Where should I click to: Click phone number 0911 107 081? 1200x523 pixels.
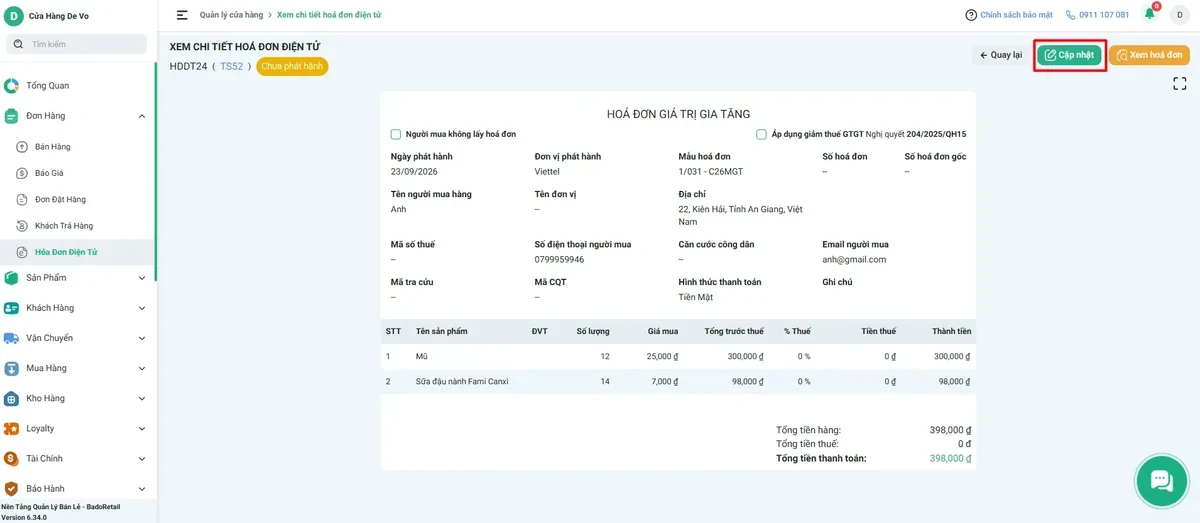[1104, 15]
